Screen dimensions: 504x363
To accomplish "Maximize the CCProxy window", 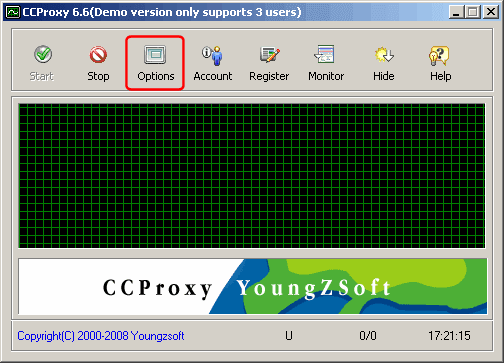I will pyautogui.click(x=473, y=12).
